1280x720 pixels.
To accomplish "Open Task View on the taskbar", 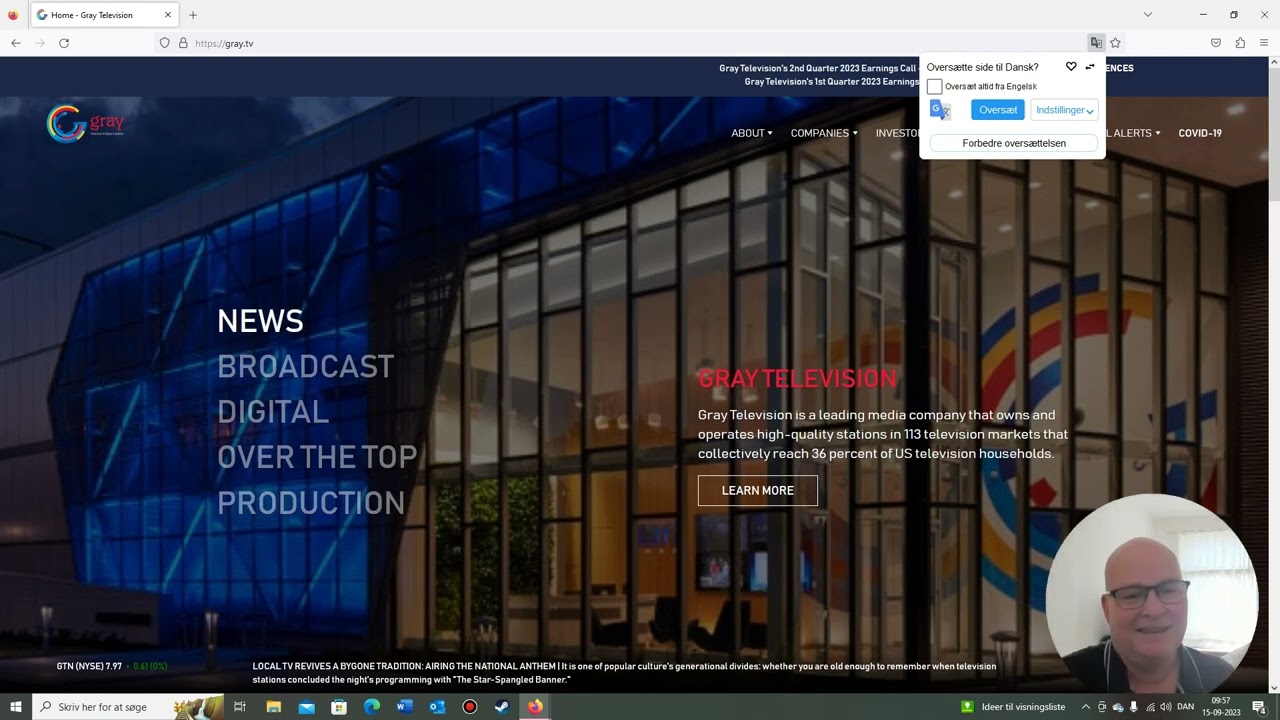I will pyautogui.click(x=240, y=707).
